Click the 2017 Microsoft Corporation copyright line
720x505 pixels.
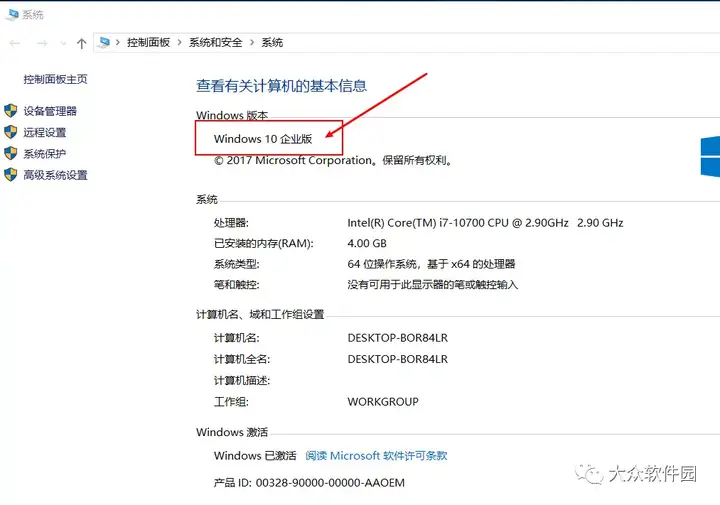333,160
